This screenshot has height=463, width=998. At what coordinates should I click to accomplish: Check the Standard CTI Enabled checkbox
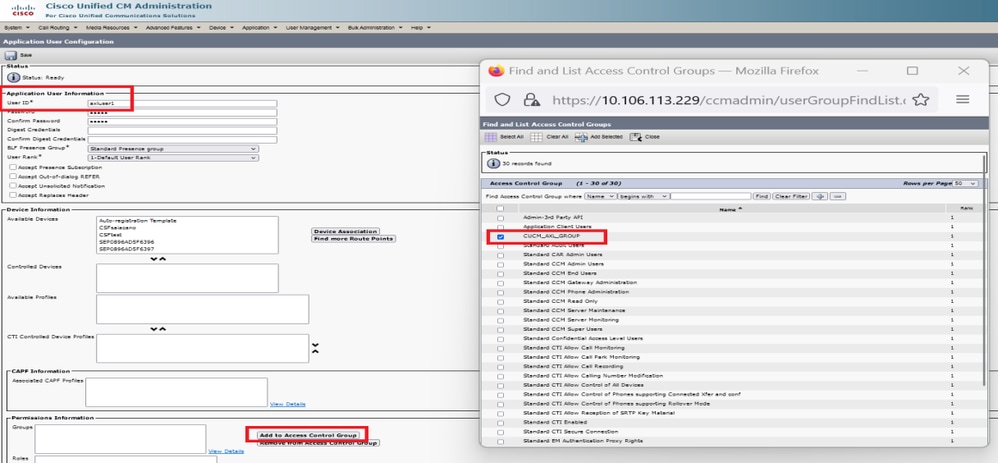[x=500, y=422]
